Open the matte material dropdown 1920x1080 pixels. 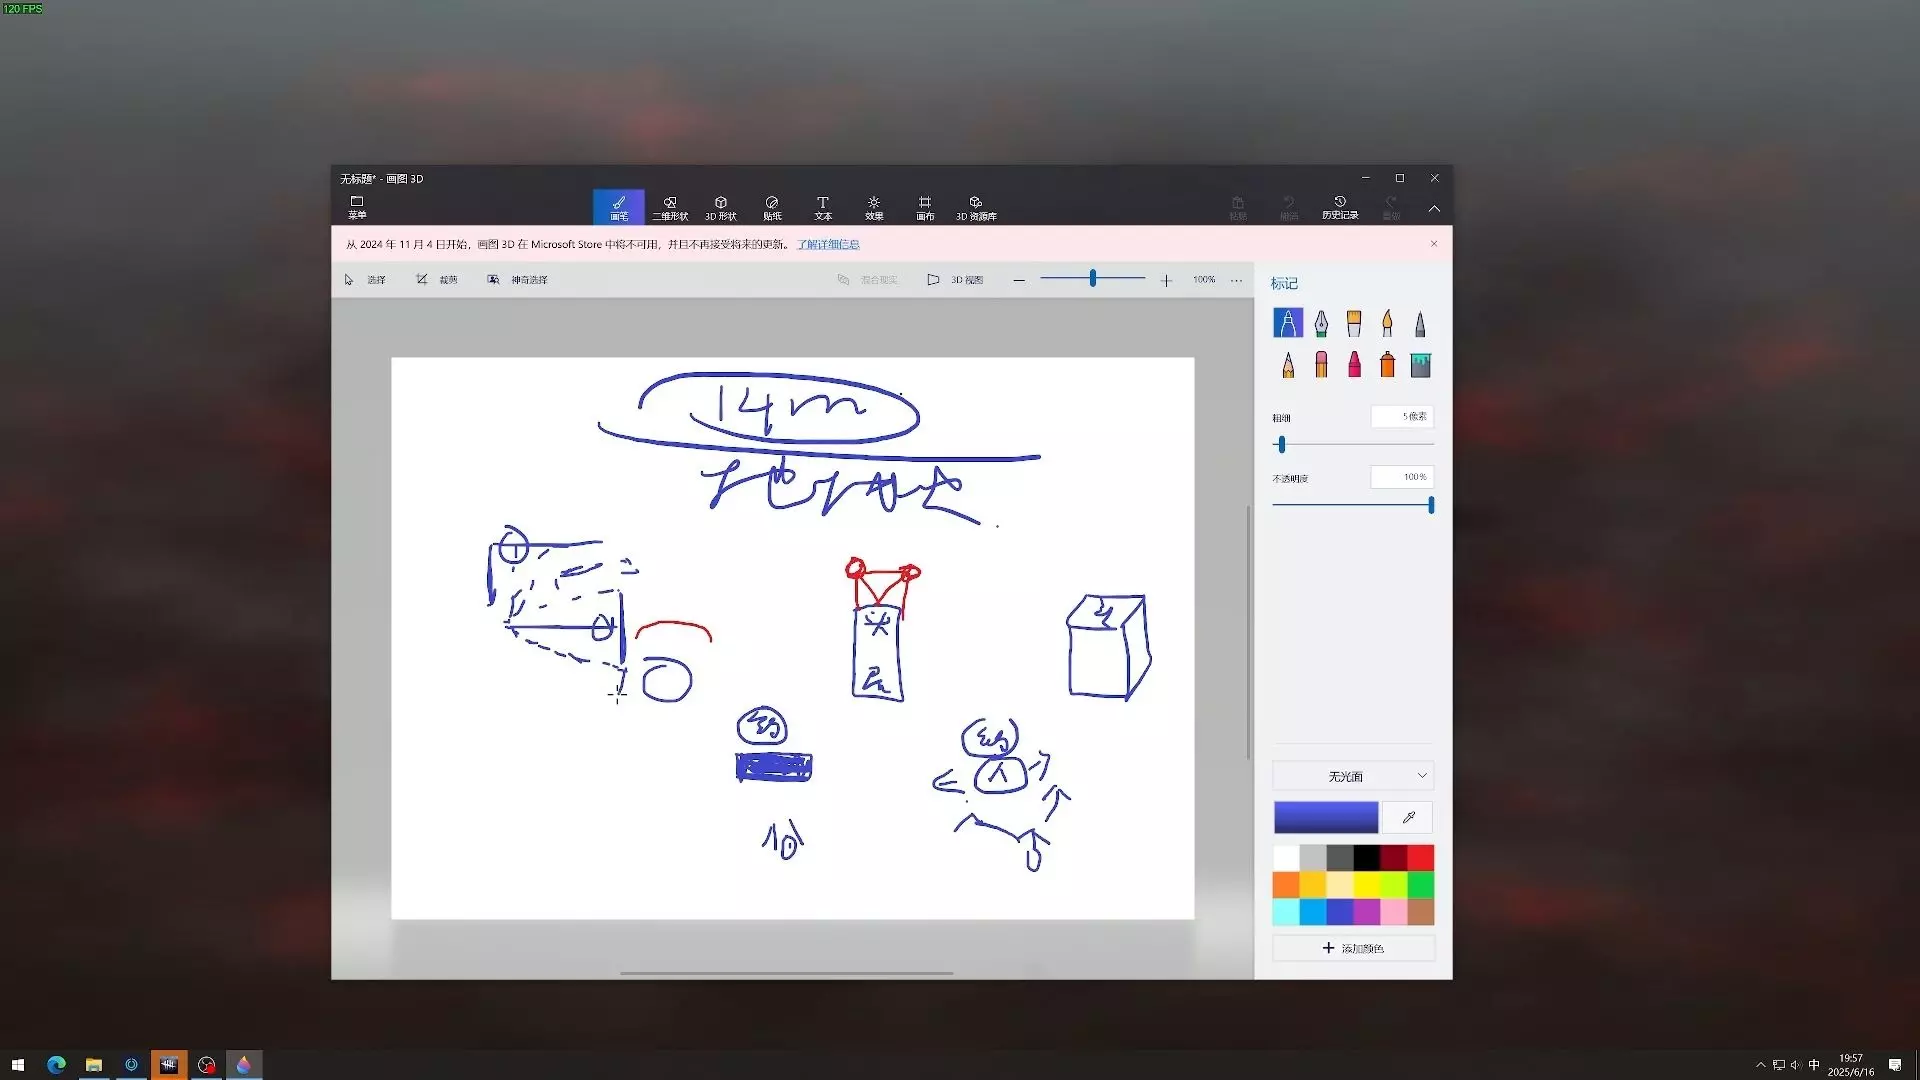point(1352,776)
